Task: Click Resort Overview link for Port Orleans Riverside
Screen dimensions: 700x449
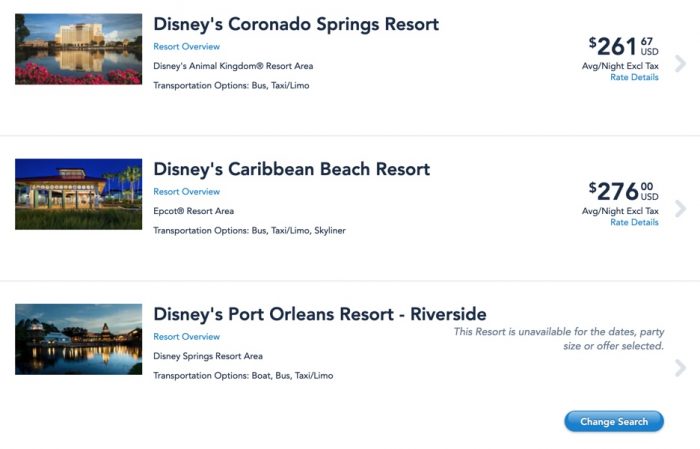Action: tap(187, 337)
